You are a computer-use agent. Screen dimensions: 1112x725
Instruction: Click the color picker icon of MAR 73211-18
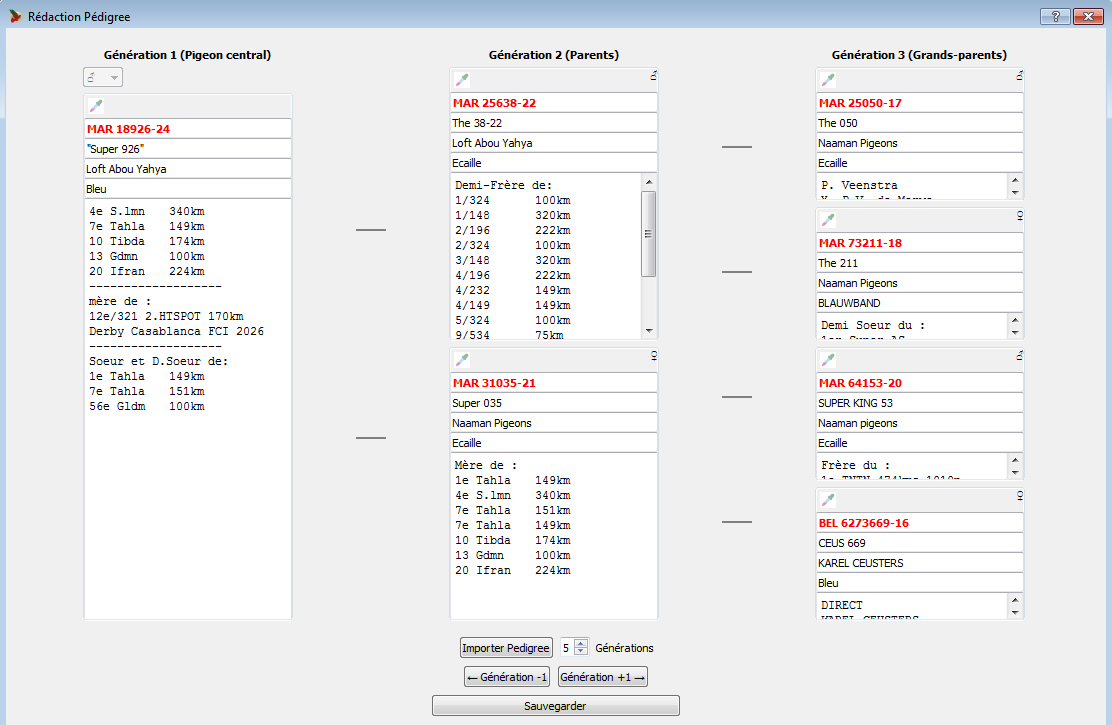(x=828, y=220)
